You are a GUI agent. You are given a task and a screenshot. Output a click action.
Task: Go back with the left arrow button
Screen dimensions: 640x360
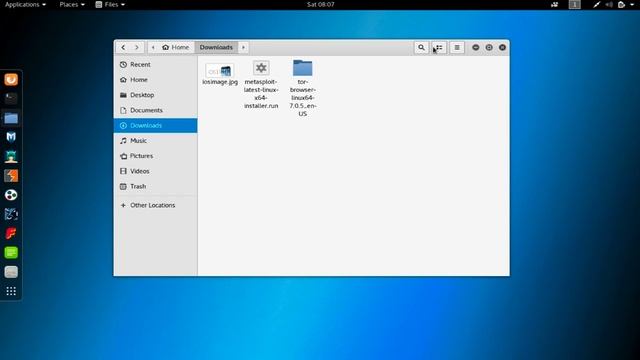tap(123, 47)
